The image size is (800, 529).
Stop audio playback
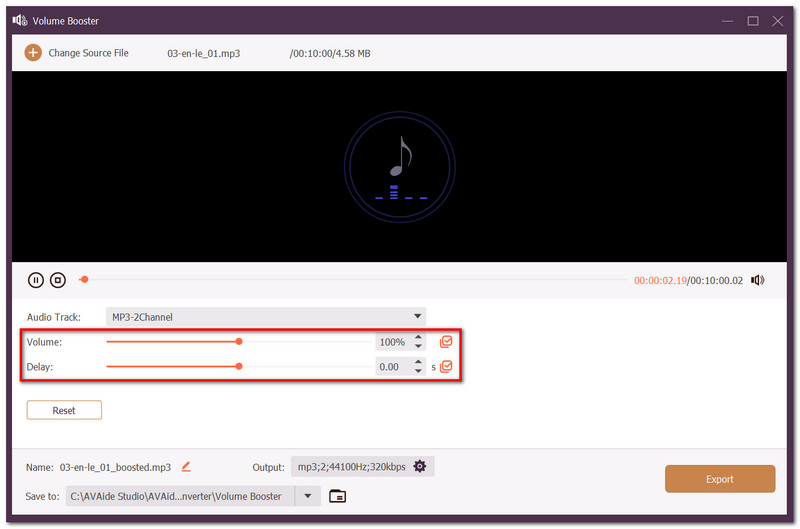[58, 280]
